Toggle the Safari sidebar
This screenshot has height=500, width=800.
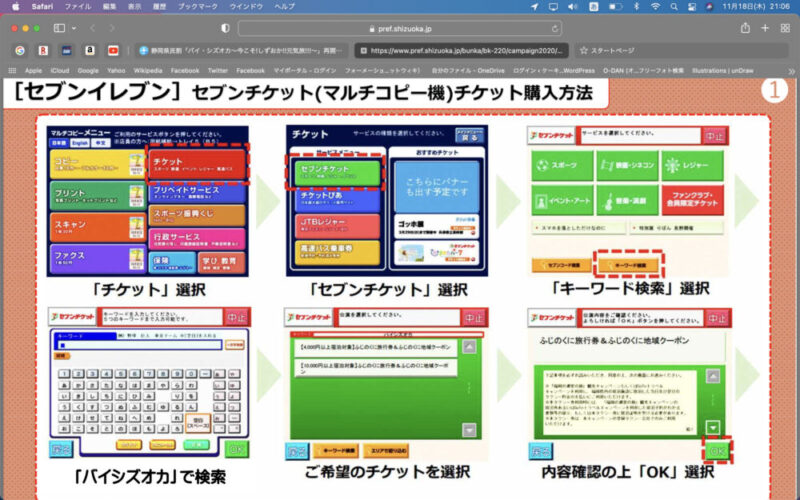pyautogui.click(x=59, y=29)
